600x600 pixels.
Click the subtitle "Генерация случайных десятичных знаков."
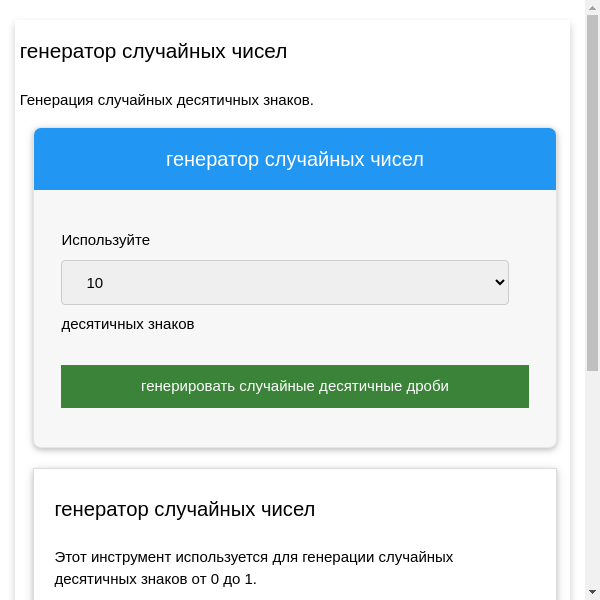pos(167,100)
